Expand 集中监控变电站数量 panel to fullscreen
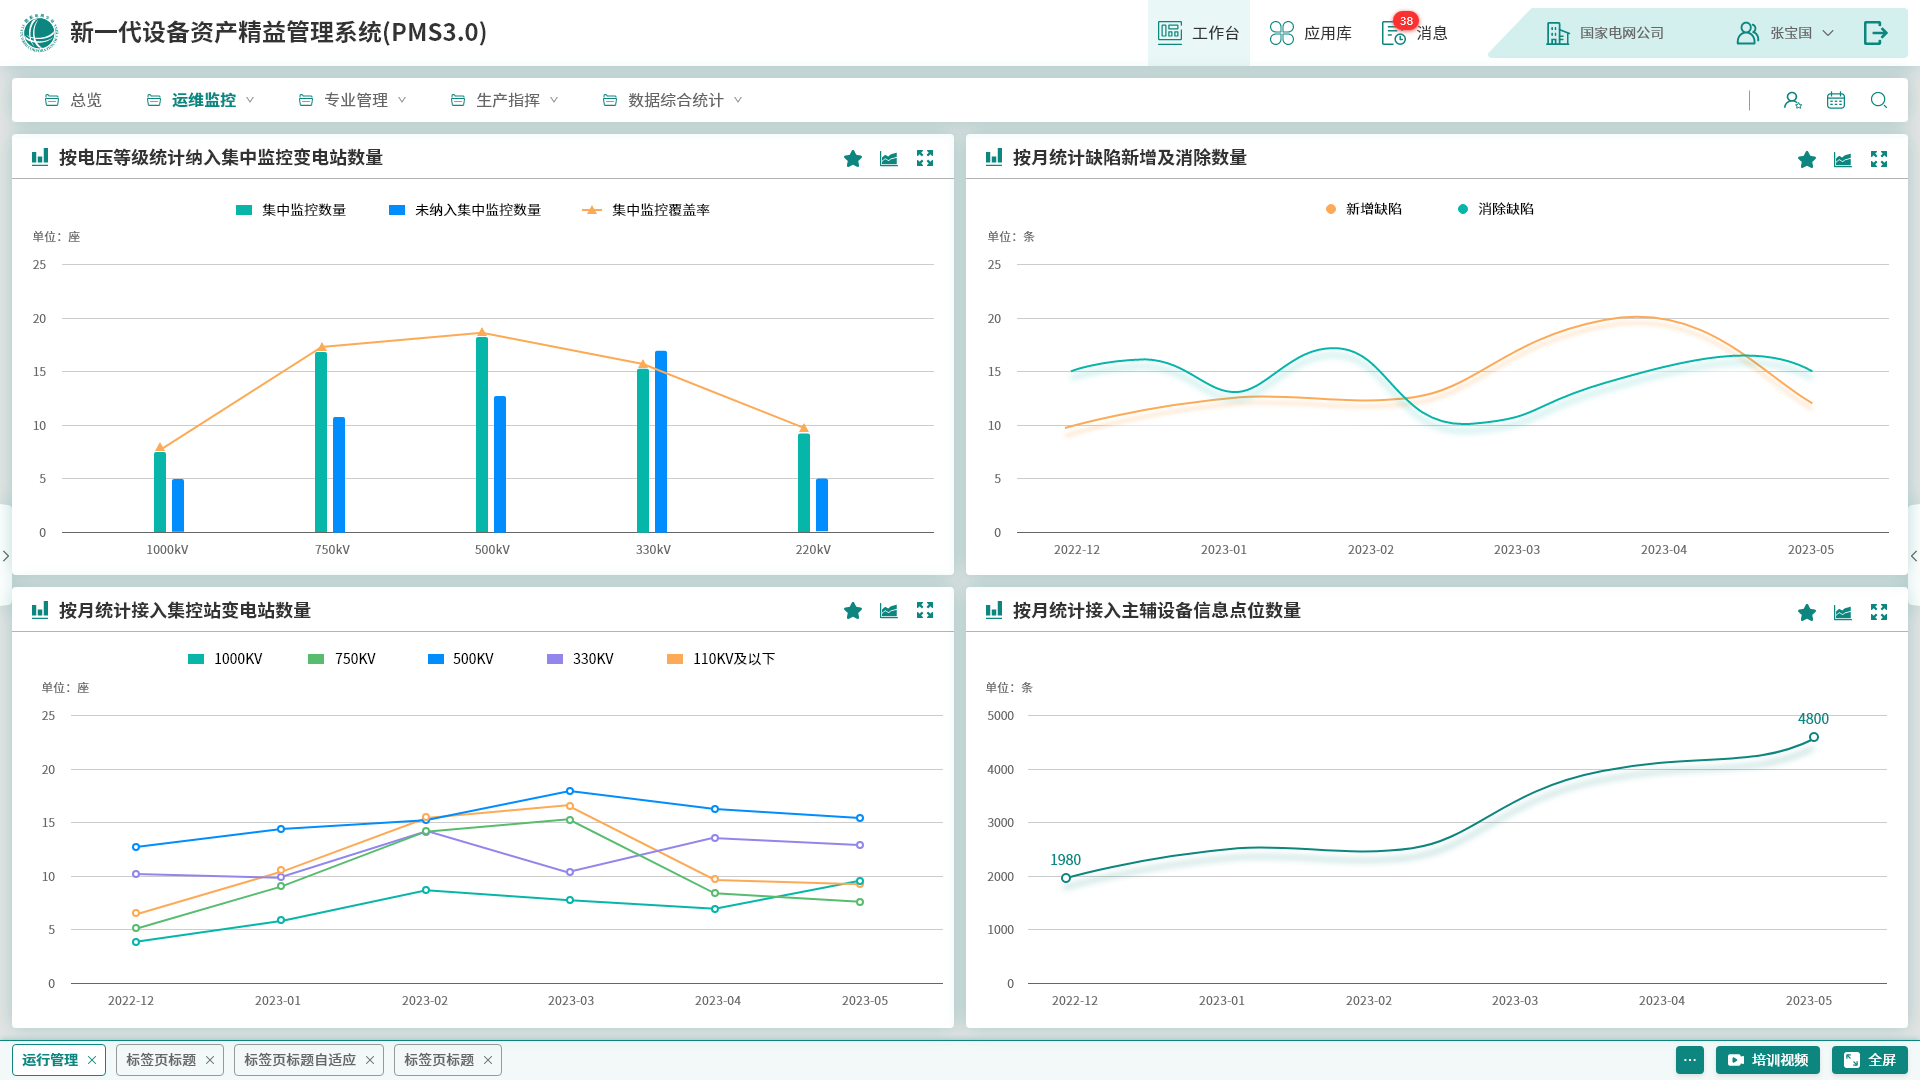Viewport: 1920px width, 1080px height. [925, 158]
